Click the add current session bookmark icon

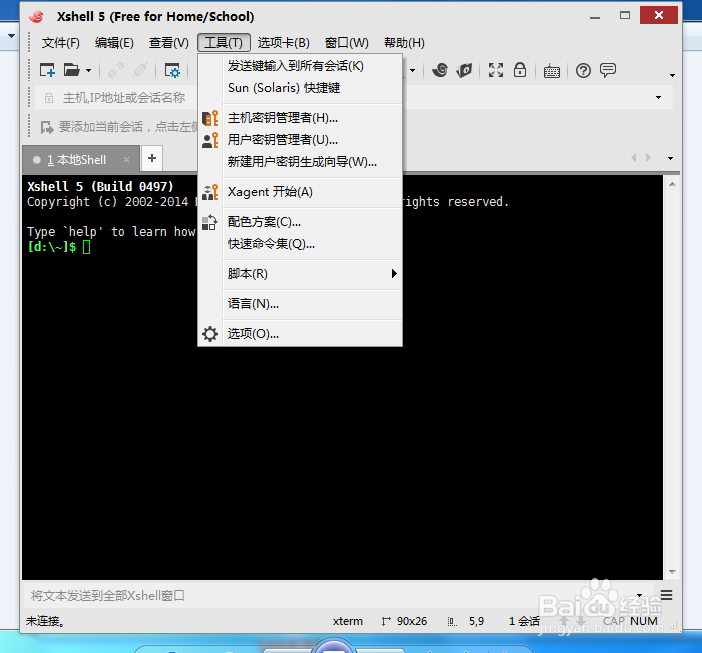point(47,128)
